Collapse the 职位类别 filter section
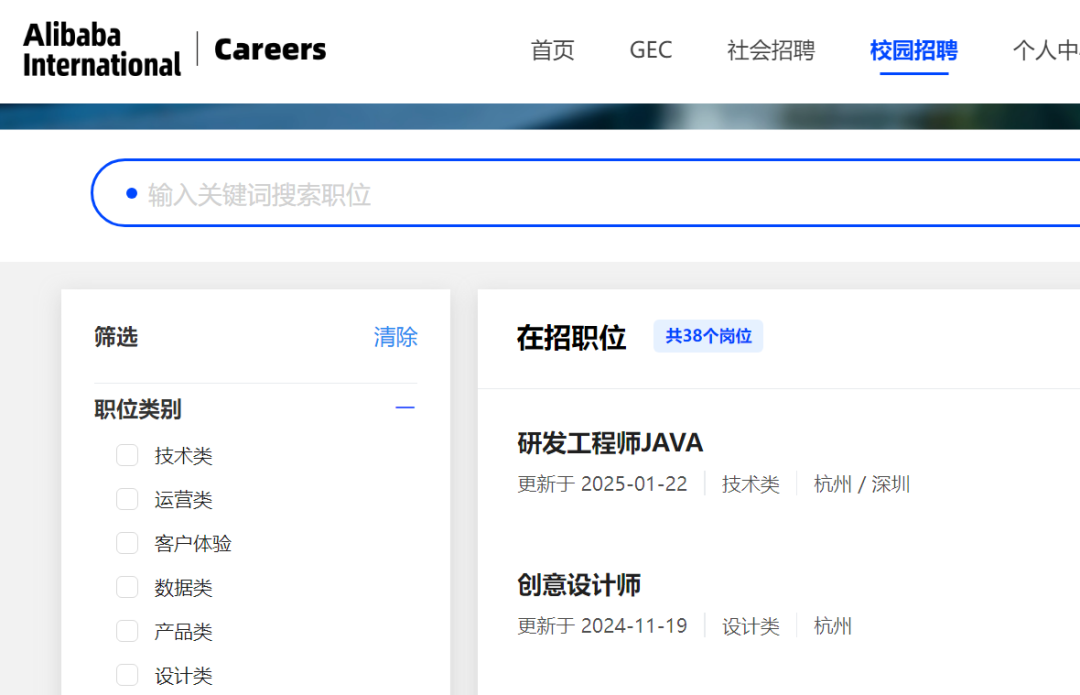The height and width of the screenshot is (695, 1080). (x=404, y=408)
